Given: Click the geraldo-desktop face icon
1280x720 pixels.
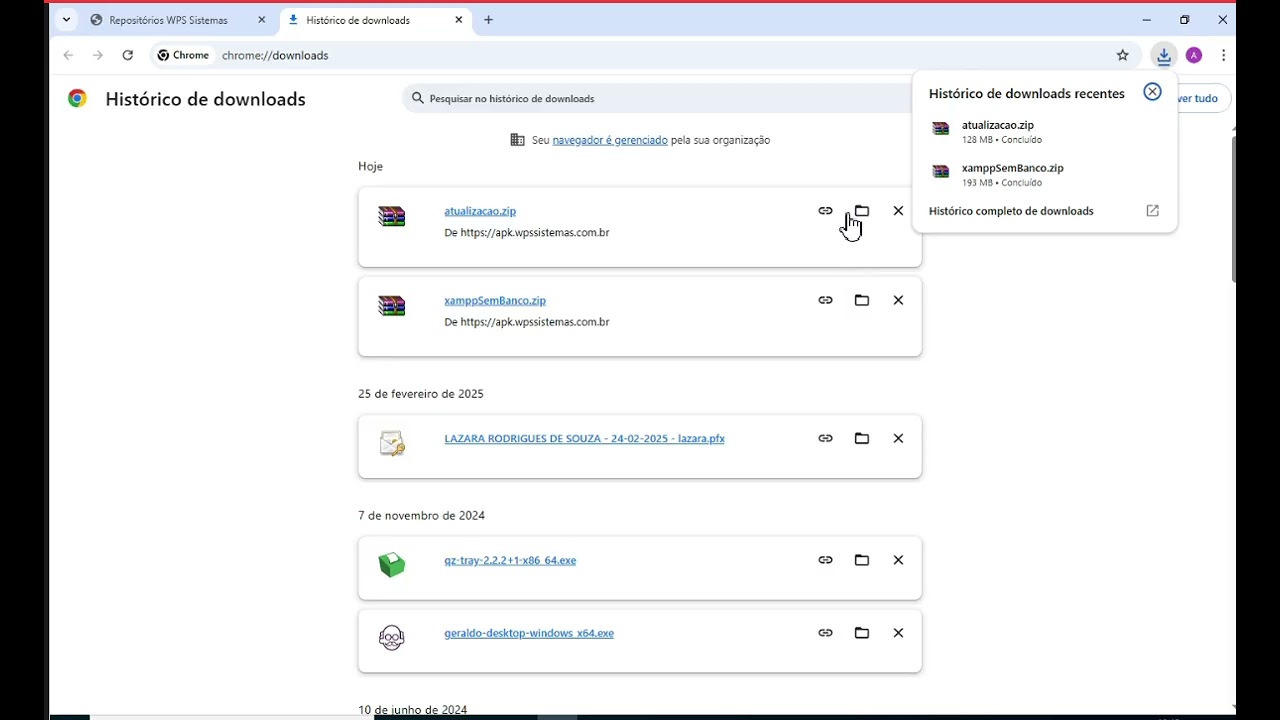Looking at the screenshot, I should tap(392, 638).
